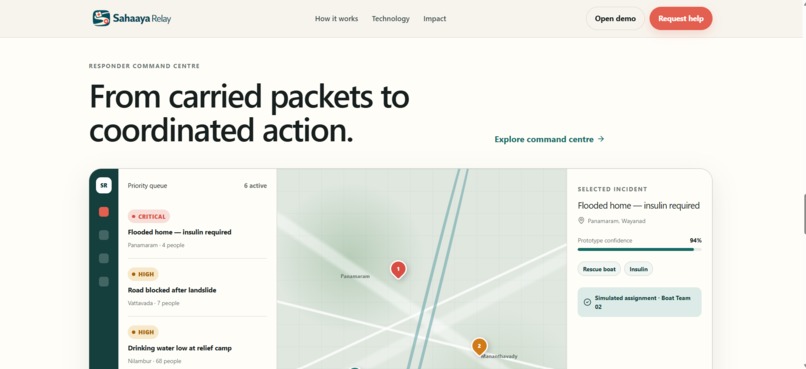Click the 6 active counter

click(x=255, y=186)
